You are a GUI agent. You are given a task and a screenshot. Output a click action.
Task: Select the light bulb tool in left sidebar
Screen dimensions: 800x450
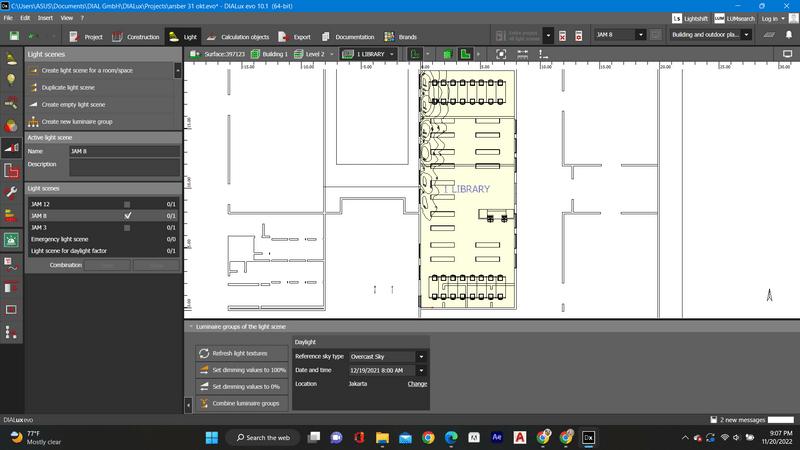11,80
